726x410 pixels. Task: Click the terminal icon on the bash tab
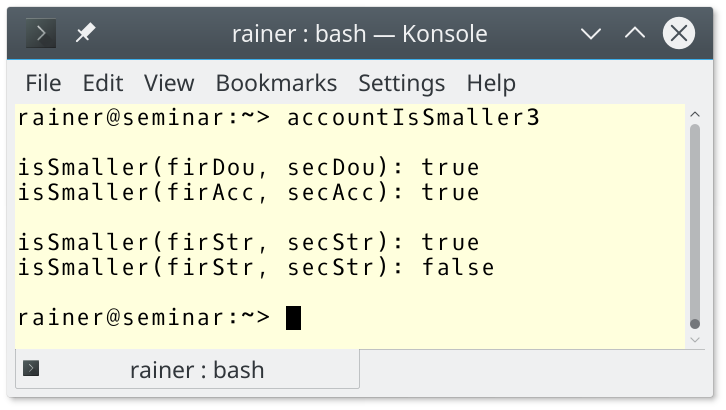pyautogui.click(x=31, y=368)
